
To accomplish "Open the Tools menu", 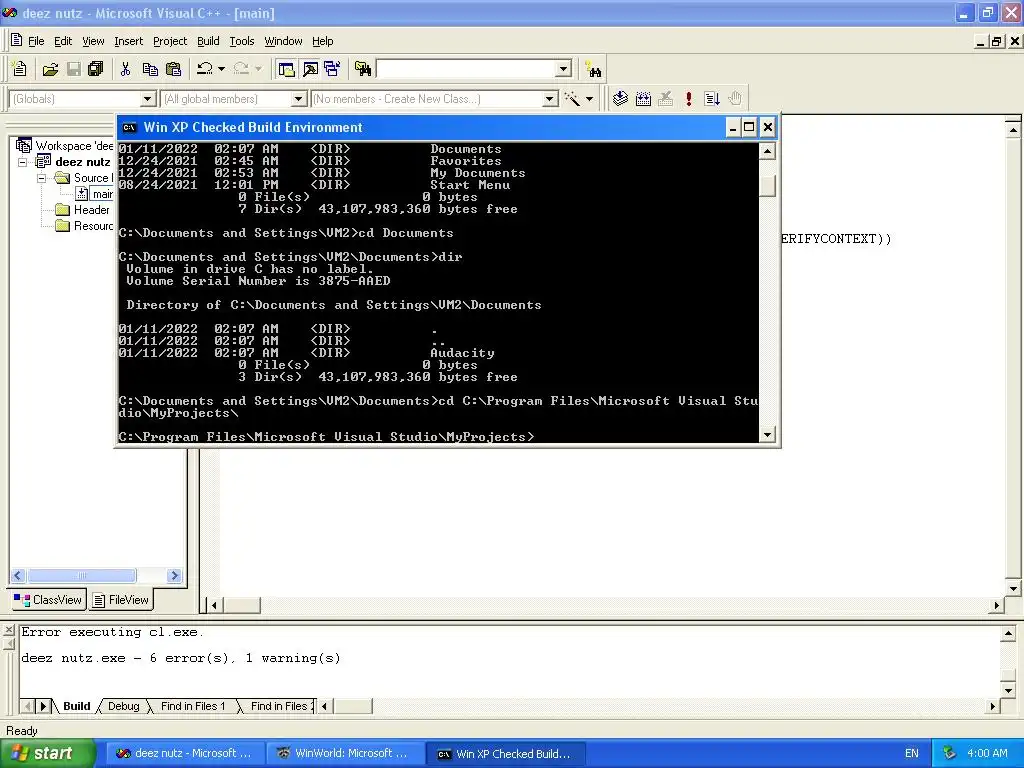I will pyautogui.click(x=242, y=41).
